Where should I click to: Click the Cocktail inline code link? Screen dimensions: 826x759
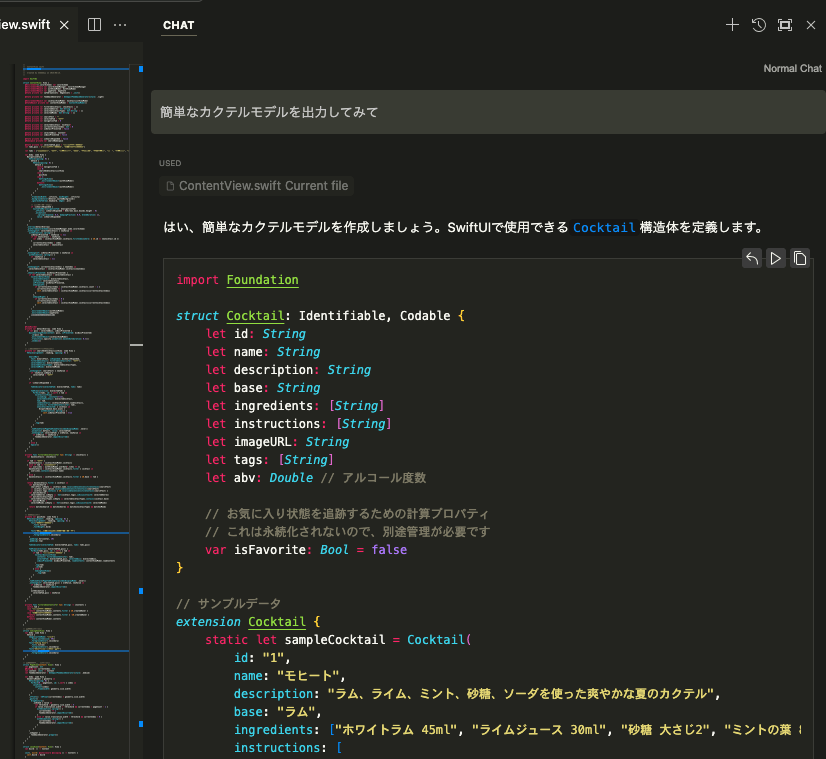click(x=604, y=228)
